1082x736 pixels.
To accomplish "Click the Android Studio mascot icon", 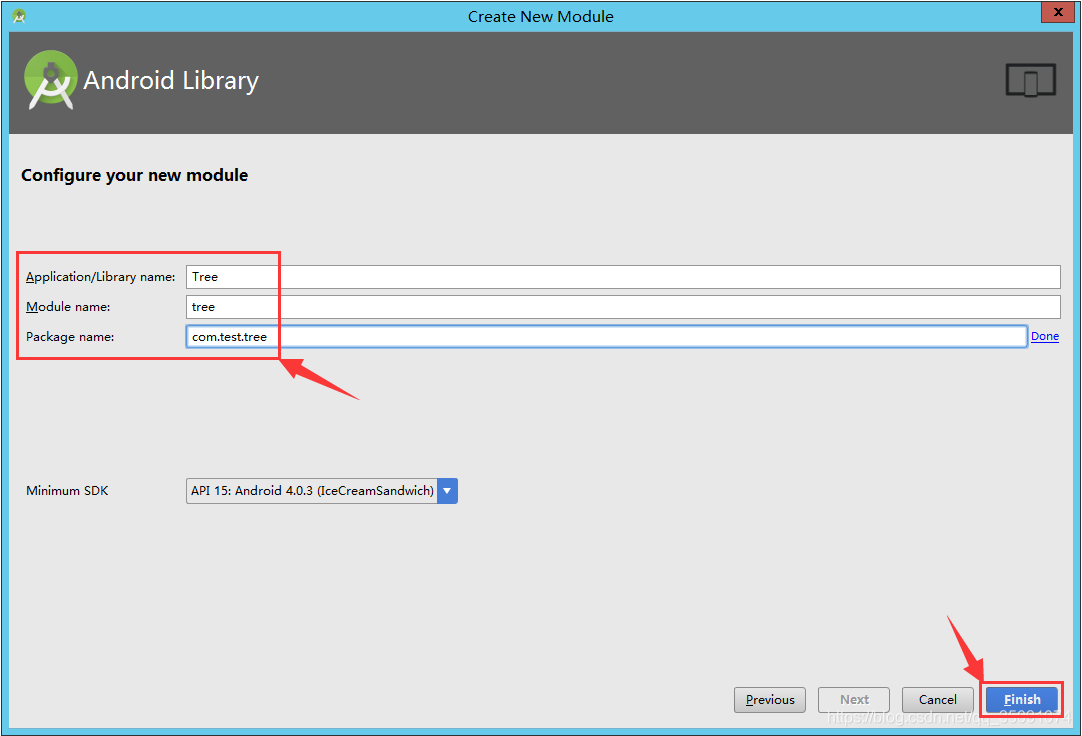I will click(x=50, y=80).
